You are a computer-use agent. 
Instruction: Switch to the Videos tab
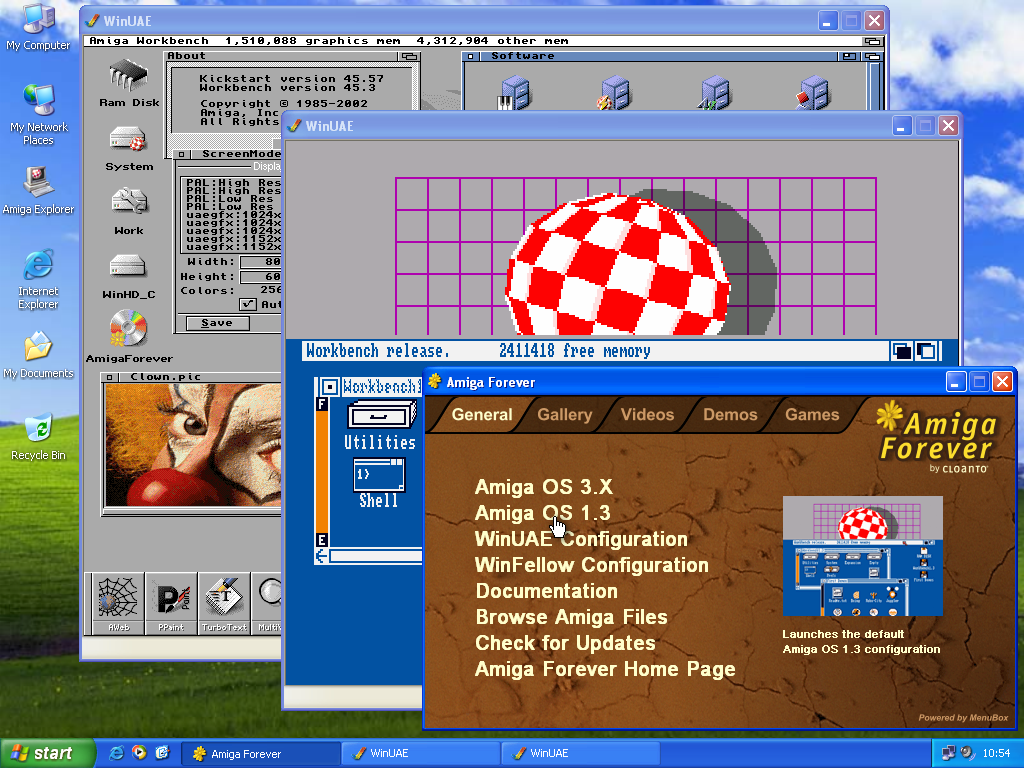647,415
